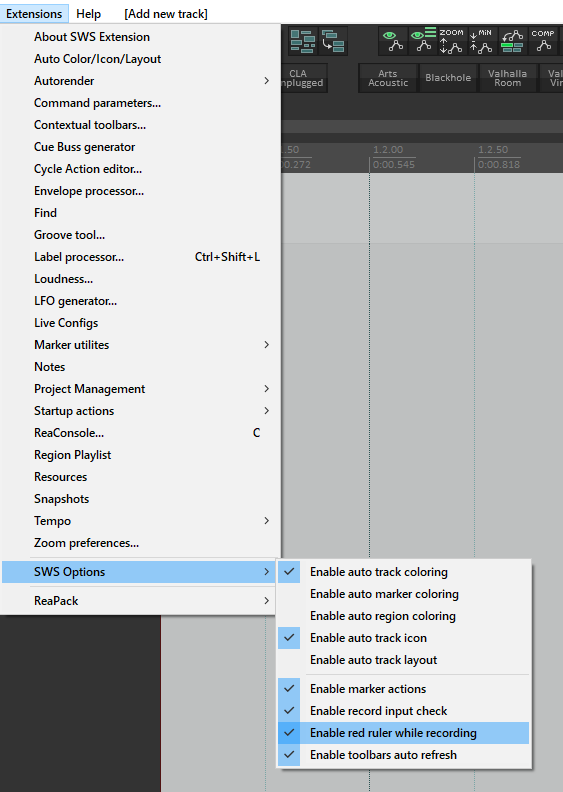Enable auto region coloring option
The height and width of the screenshot is (792, 563).
point(404,616)
